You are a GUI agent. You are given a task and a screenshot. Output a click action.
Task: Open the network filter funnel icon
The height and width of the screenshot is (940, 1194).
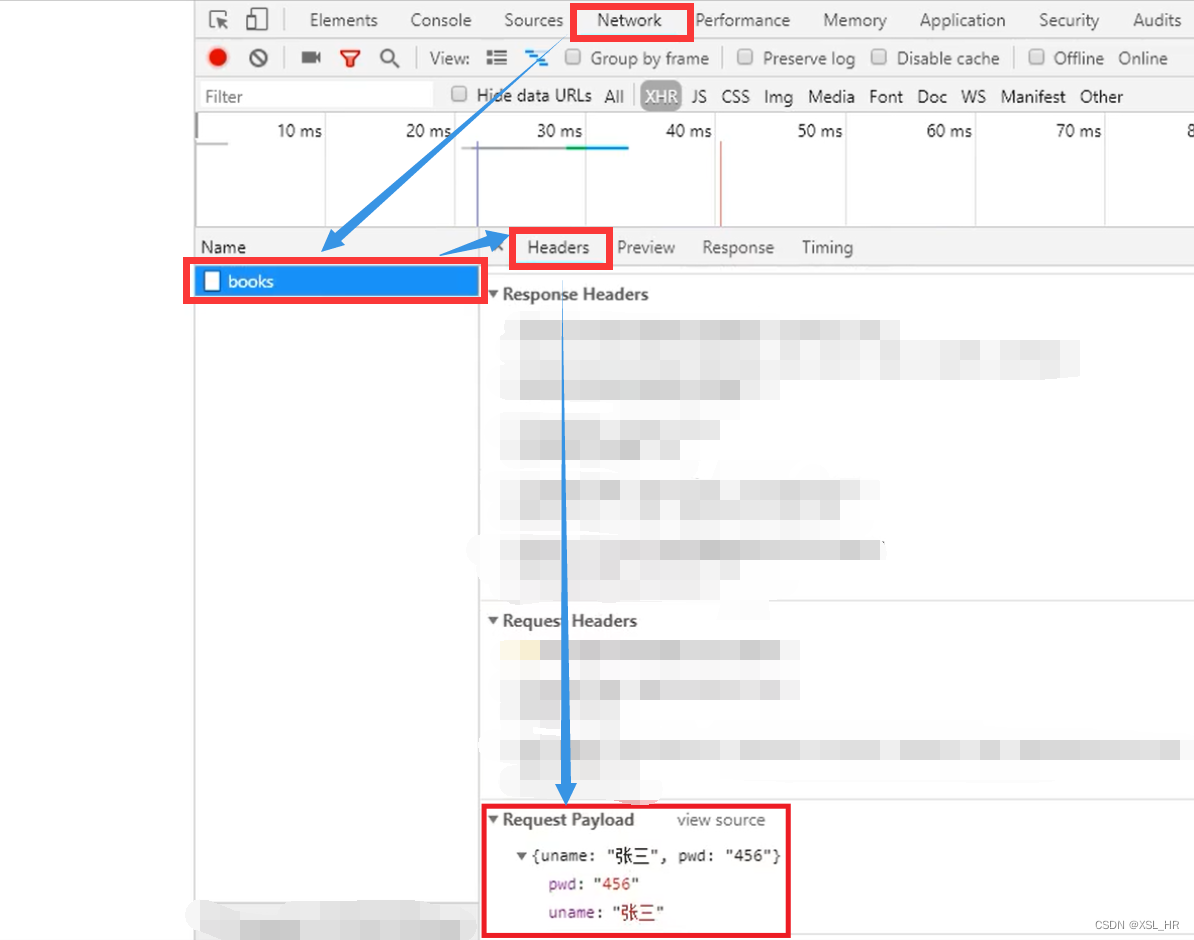(350, 58)
